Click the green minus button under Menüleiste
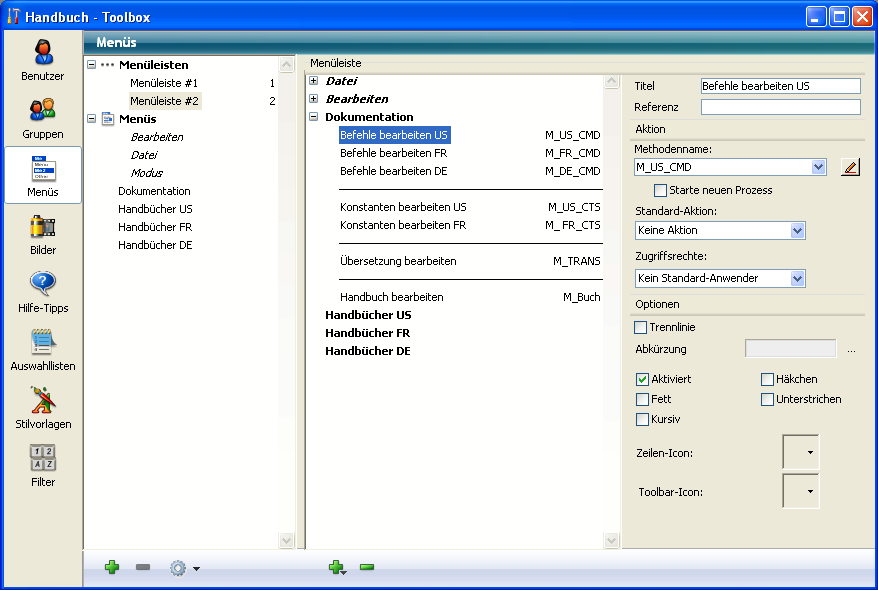The image size is (878, 590). [367, 568]
